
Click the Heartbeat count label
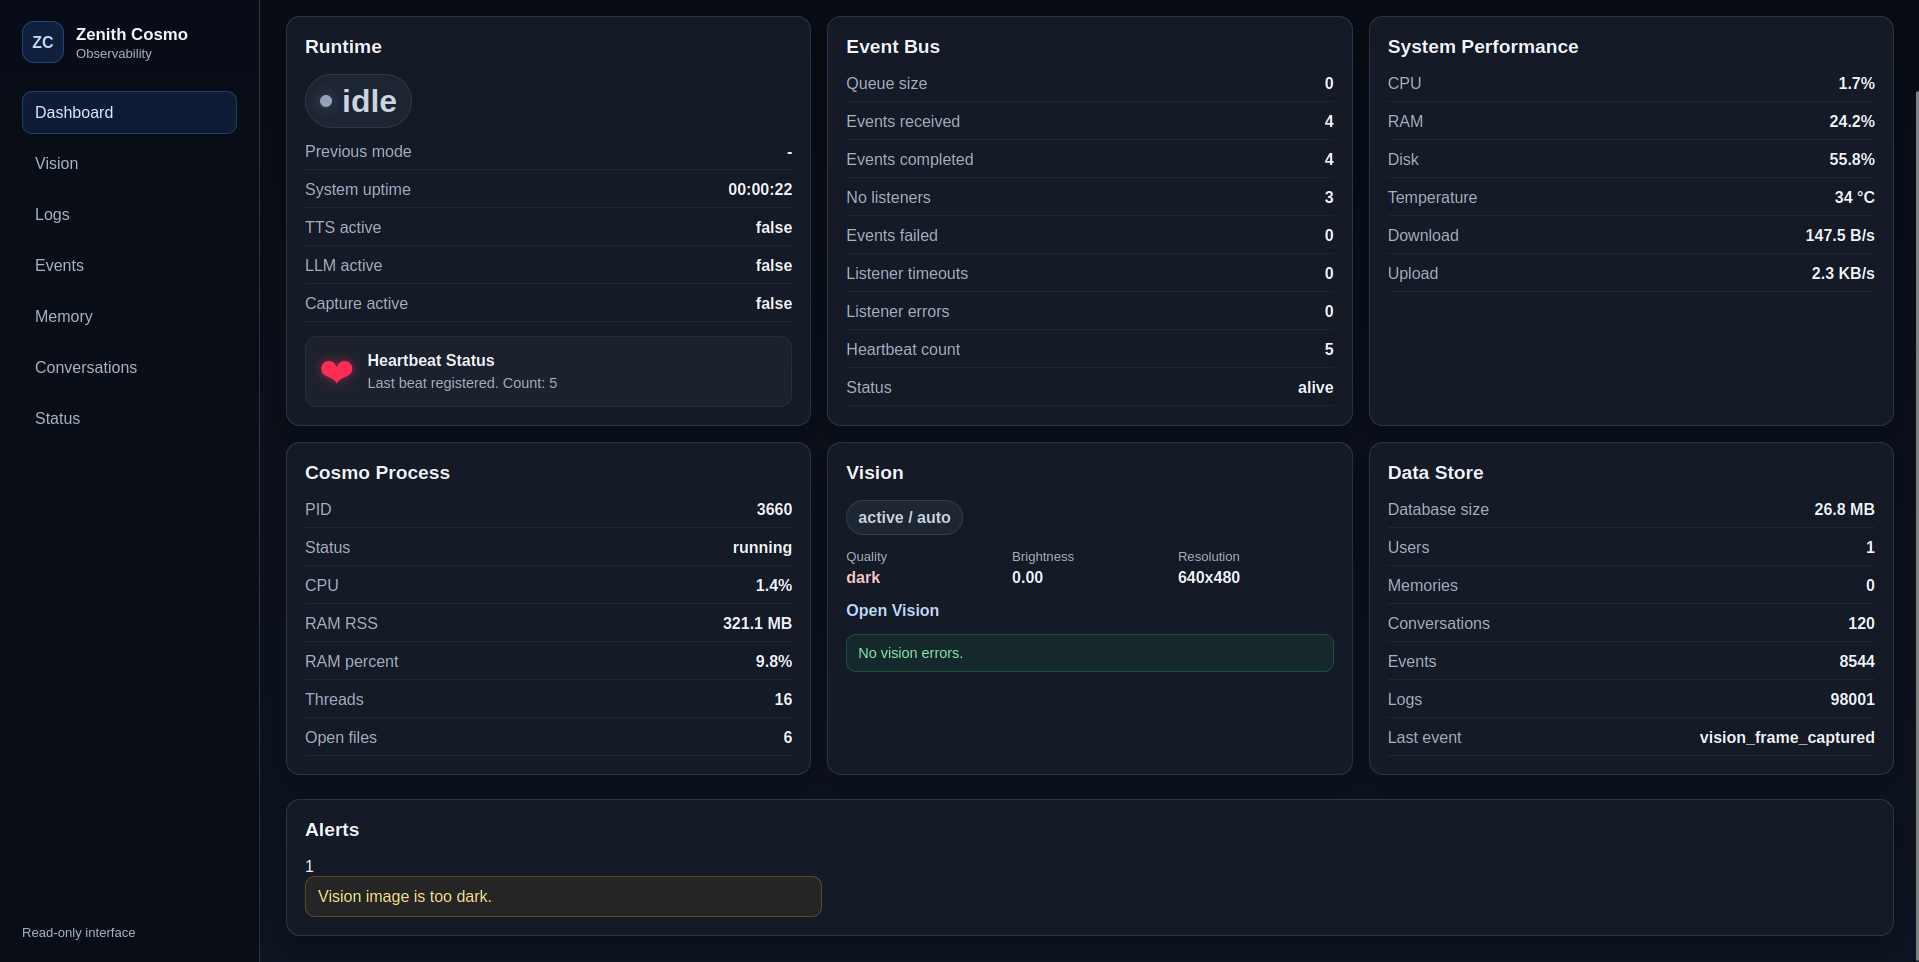903,349
